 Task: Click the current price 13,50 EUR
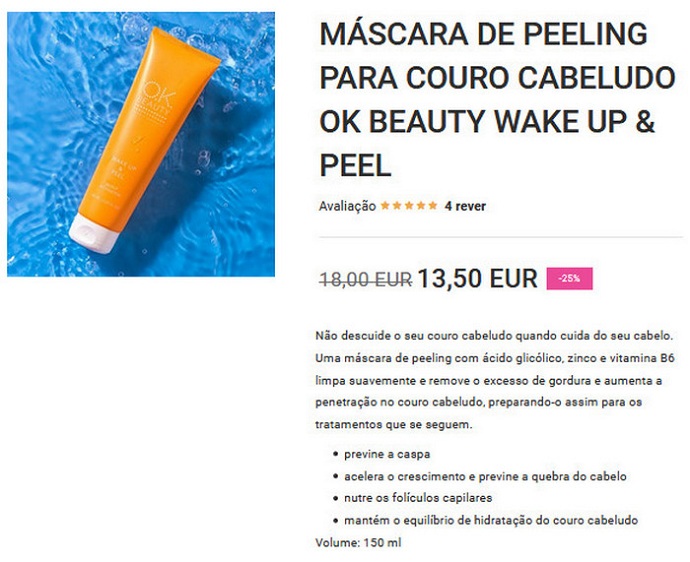477,278
